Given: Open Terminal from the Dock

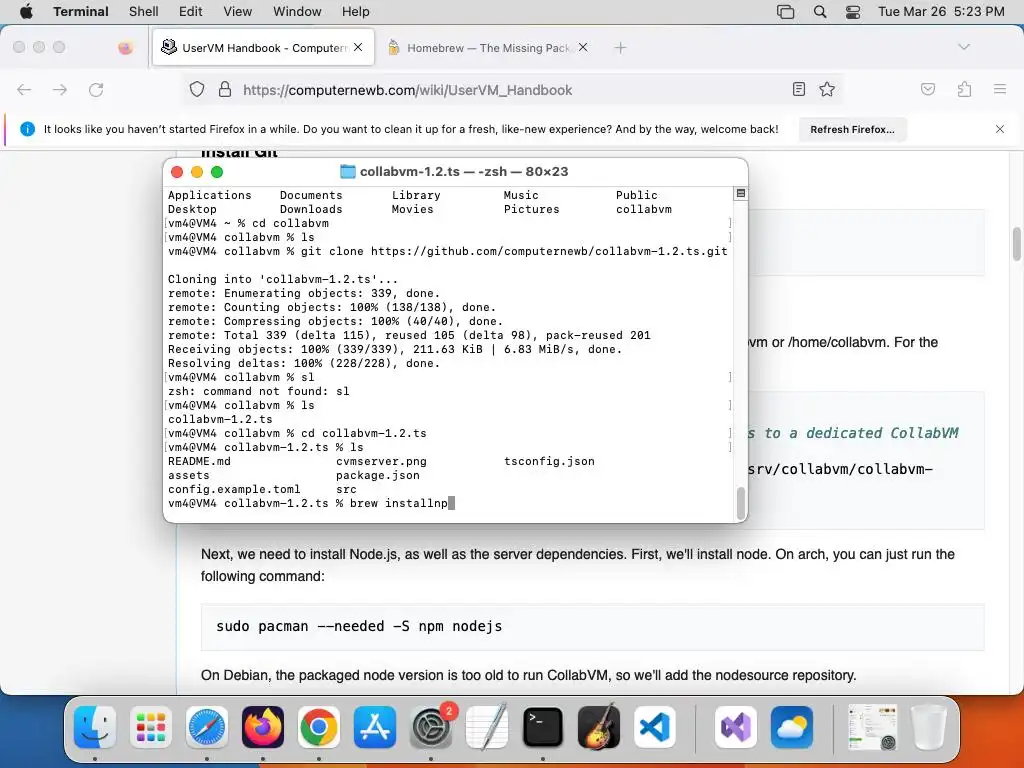Looking at the screenshot, I should click(x=543, y=727).
